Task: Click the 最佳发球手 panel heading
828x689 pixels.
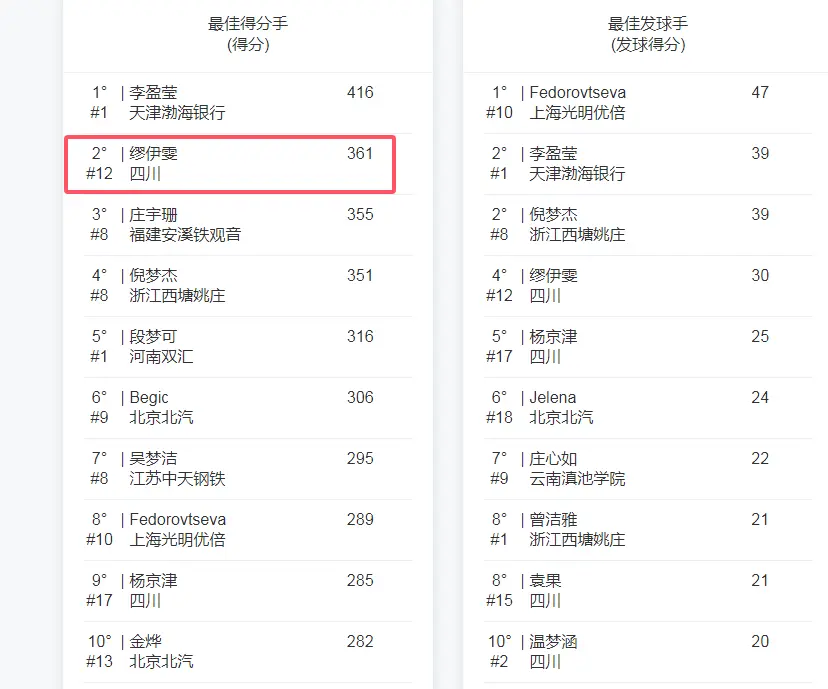Action: (648, 24)
